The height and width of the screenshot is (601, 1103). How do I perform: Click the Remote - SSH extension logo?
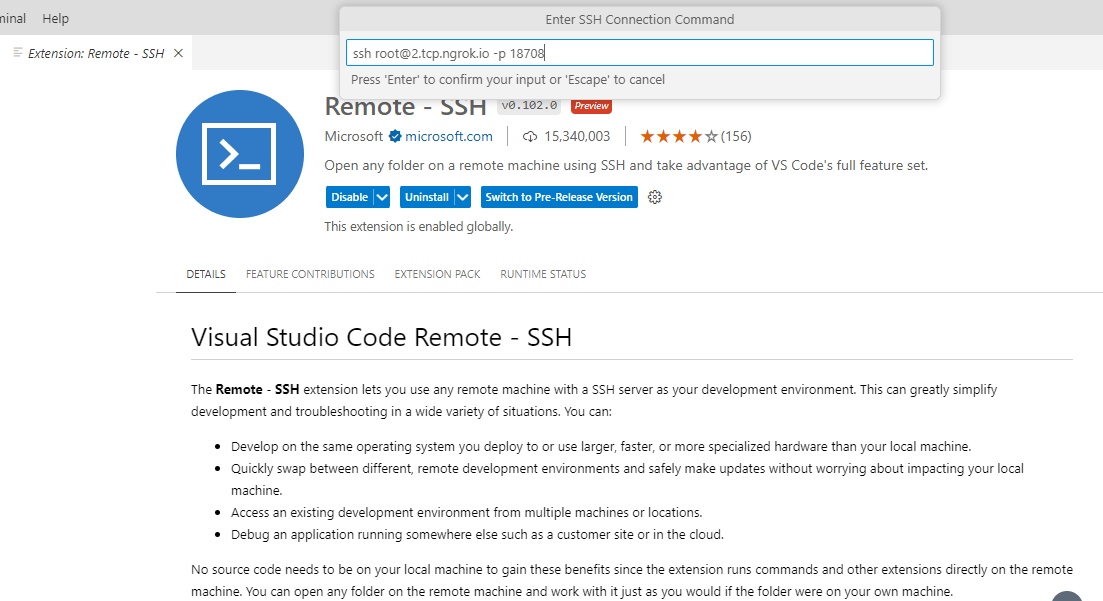(x=240, y=153)
